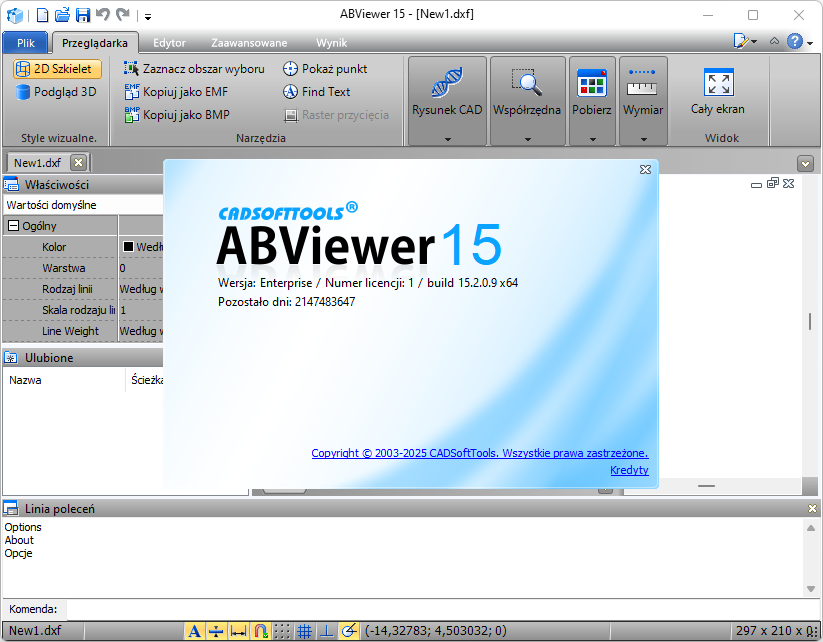Save the drawing with floppy icon

tap(83, 15)
